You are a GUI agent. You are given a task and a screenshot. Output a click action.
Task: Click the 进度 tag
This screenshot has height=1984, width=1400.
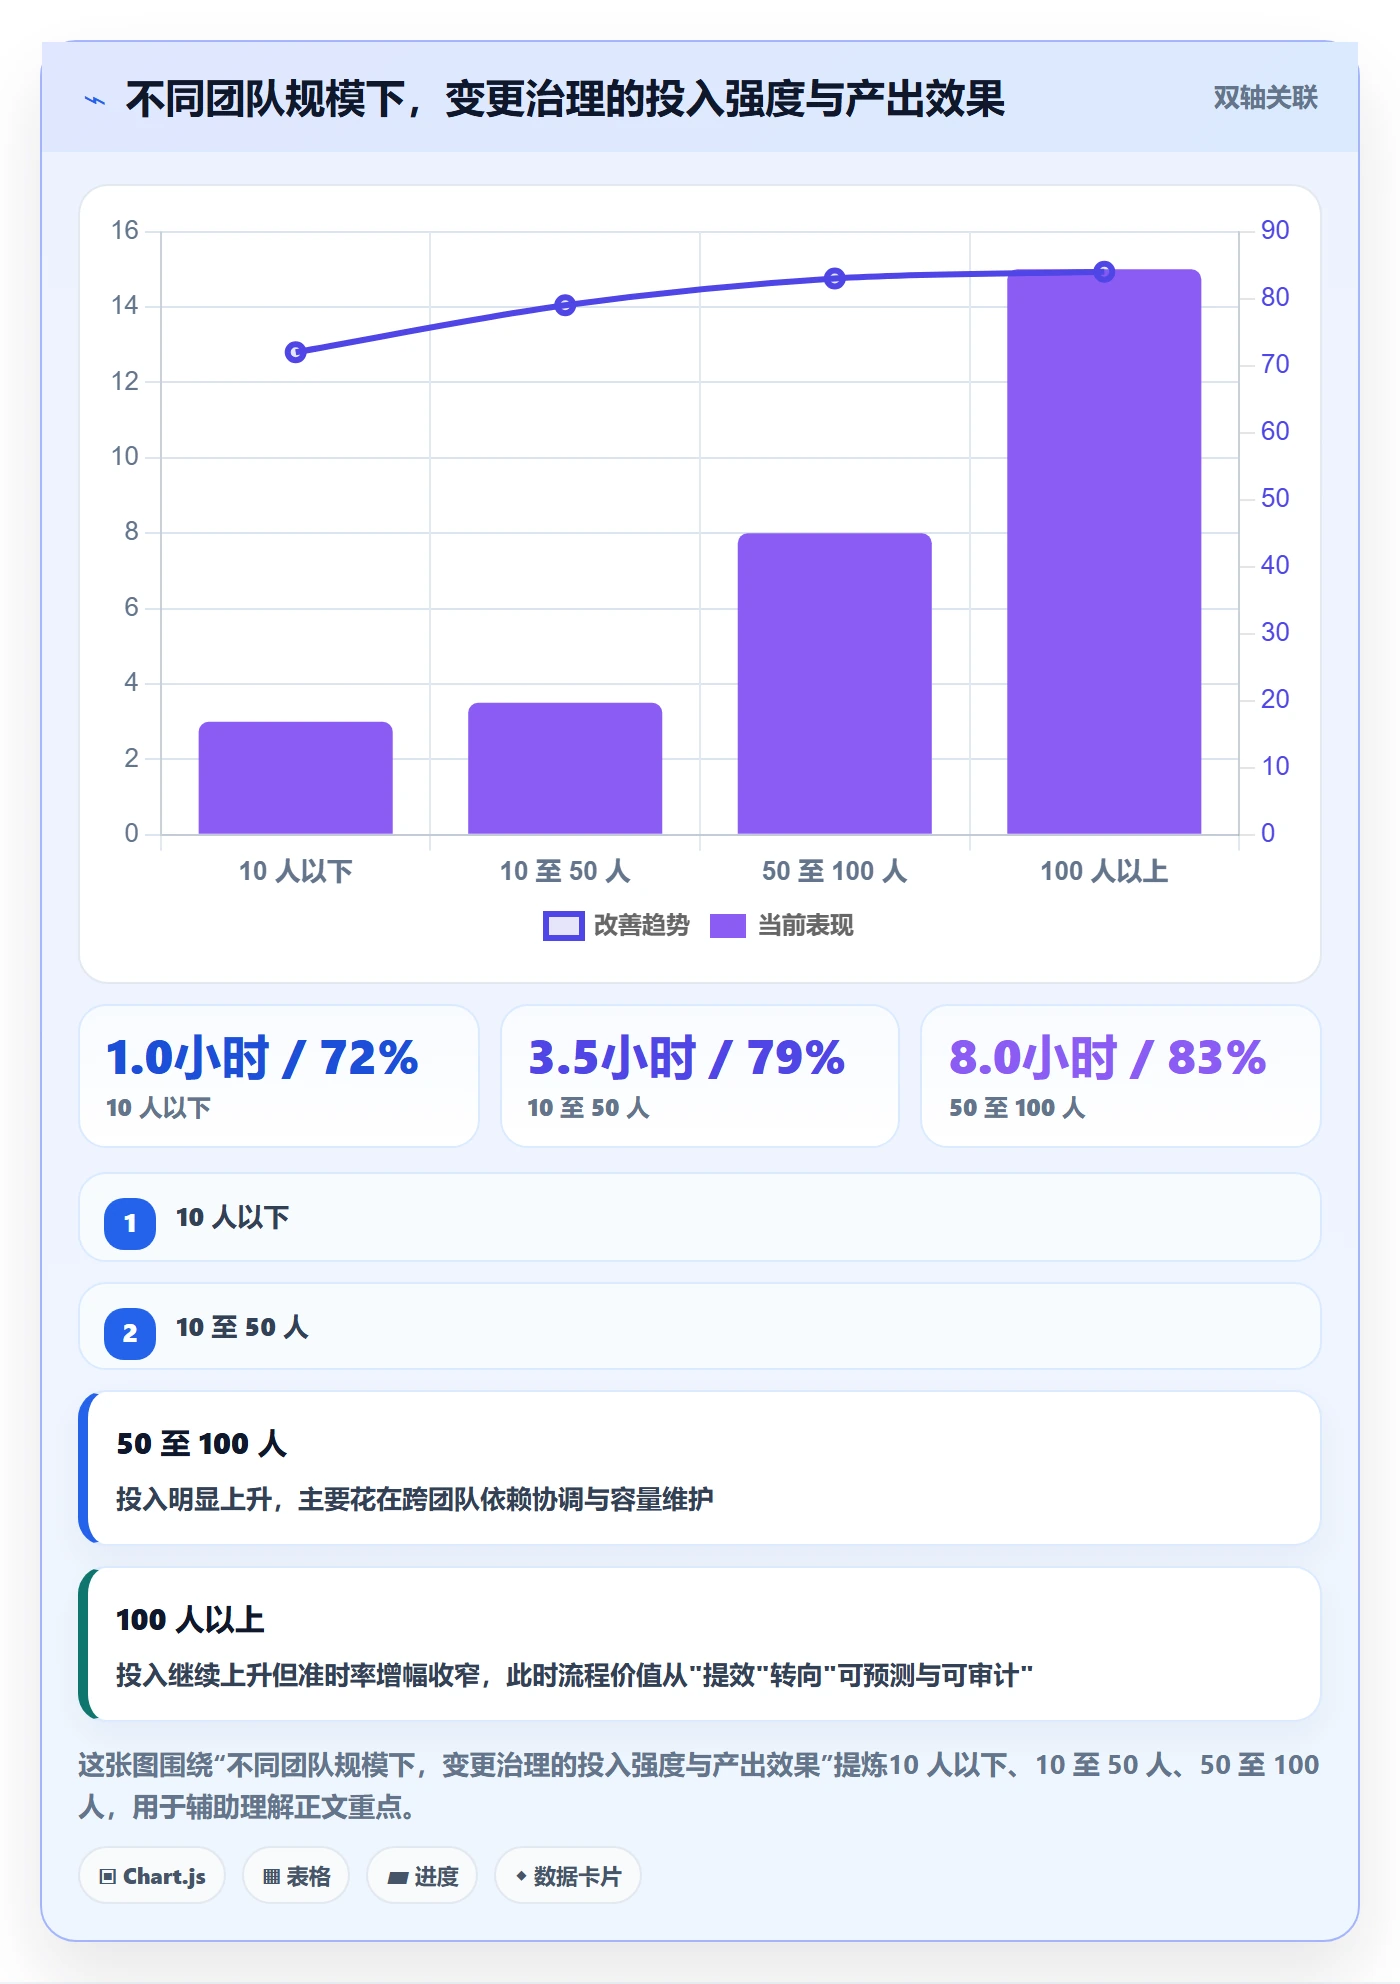tap(422, 1876)
